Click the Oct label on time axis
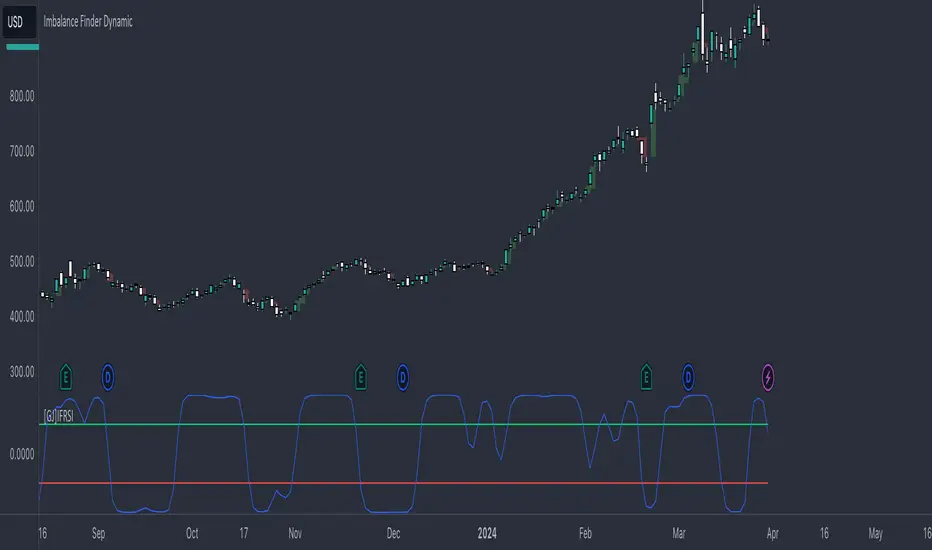Screen dimensions: 932x550 (x=192, y=533)
